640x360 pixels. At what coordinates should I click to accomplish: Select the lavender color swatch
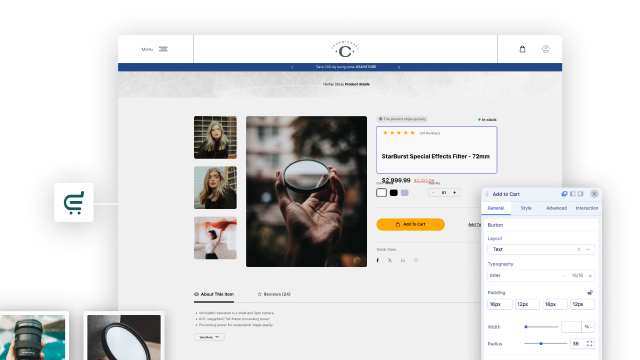pyautogui.click(x=404, y=193)
